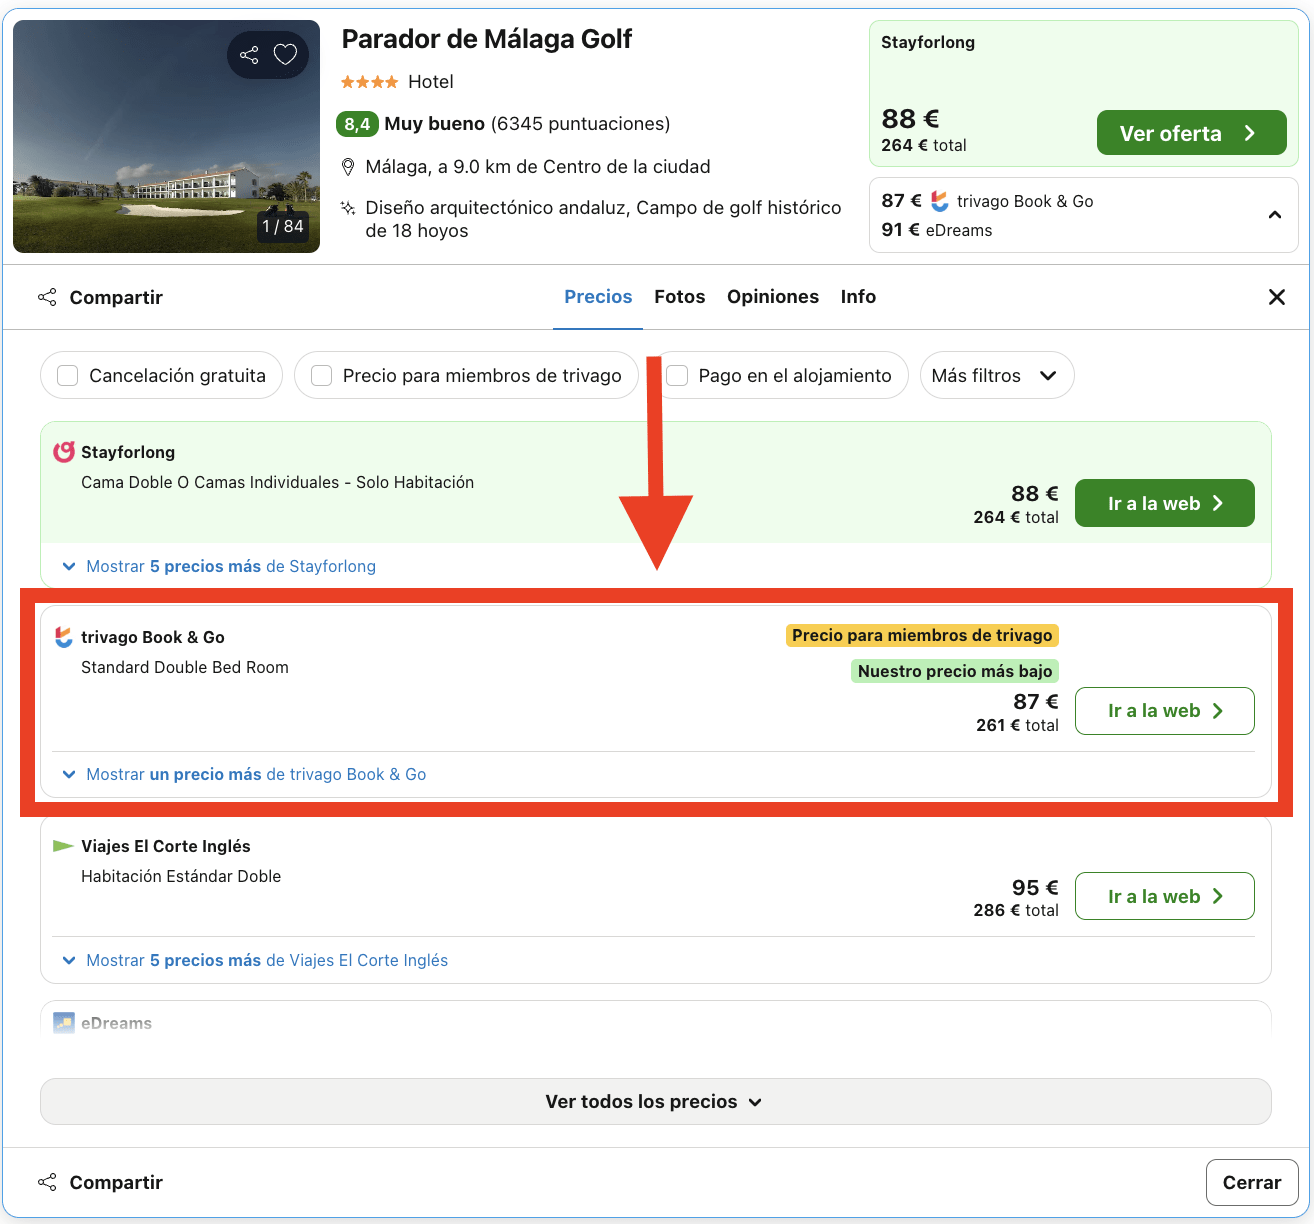Image resolution: width=1314 pixels, height=1224 pixels.
Task: Click the eDreams logo icon
Action: click(64, 1023)
